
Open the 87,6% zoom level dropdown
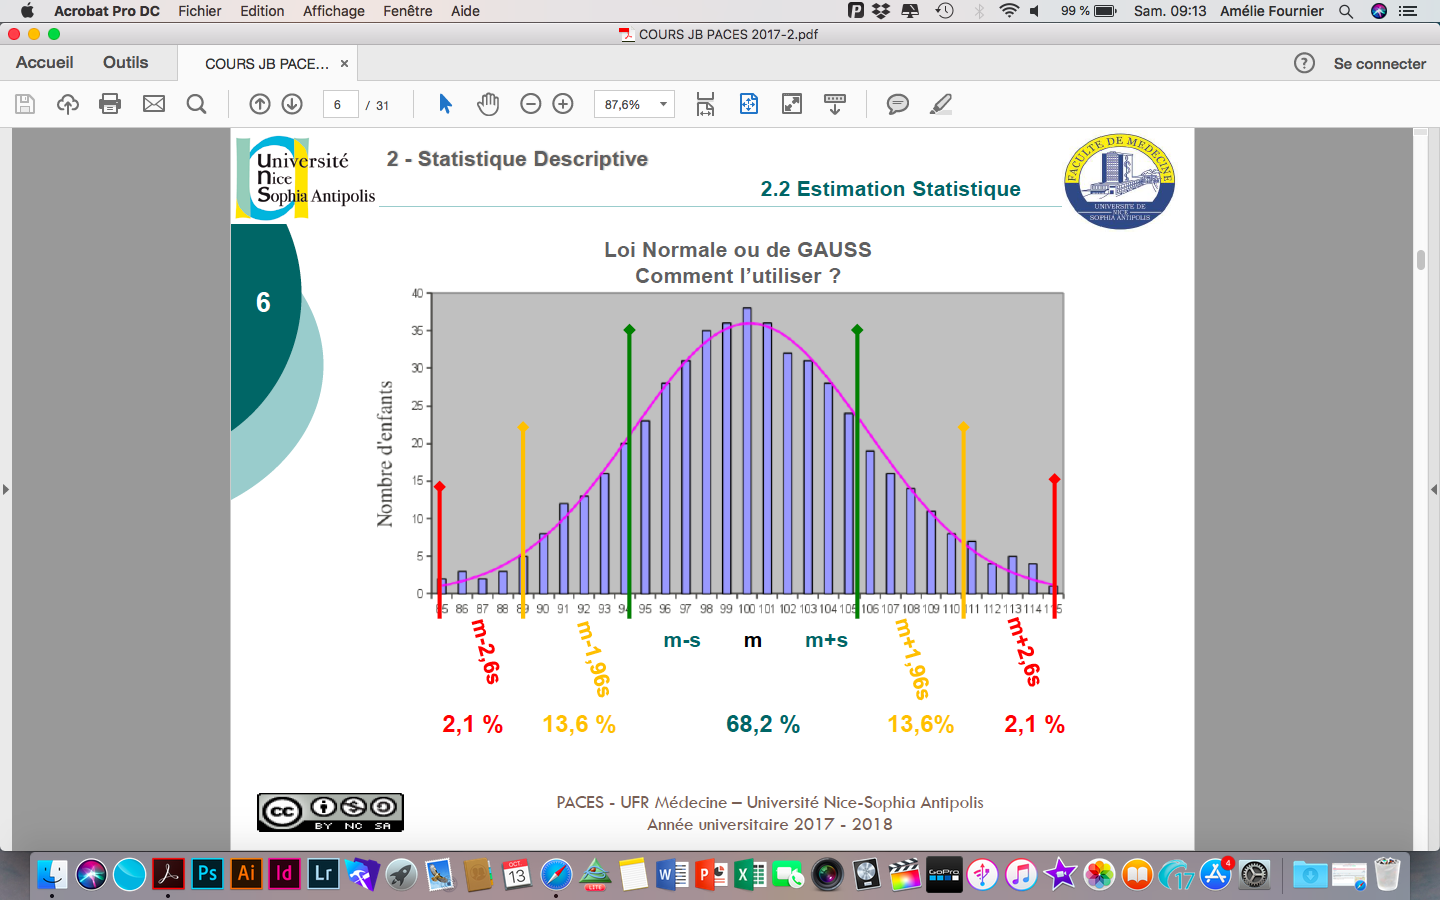[x=662, y=104]
